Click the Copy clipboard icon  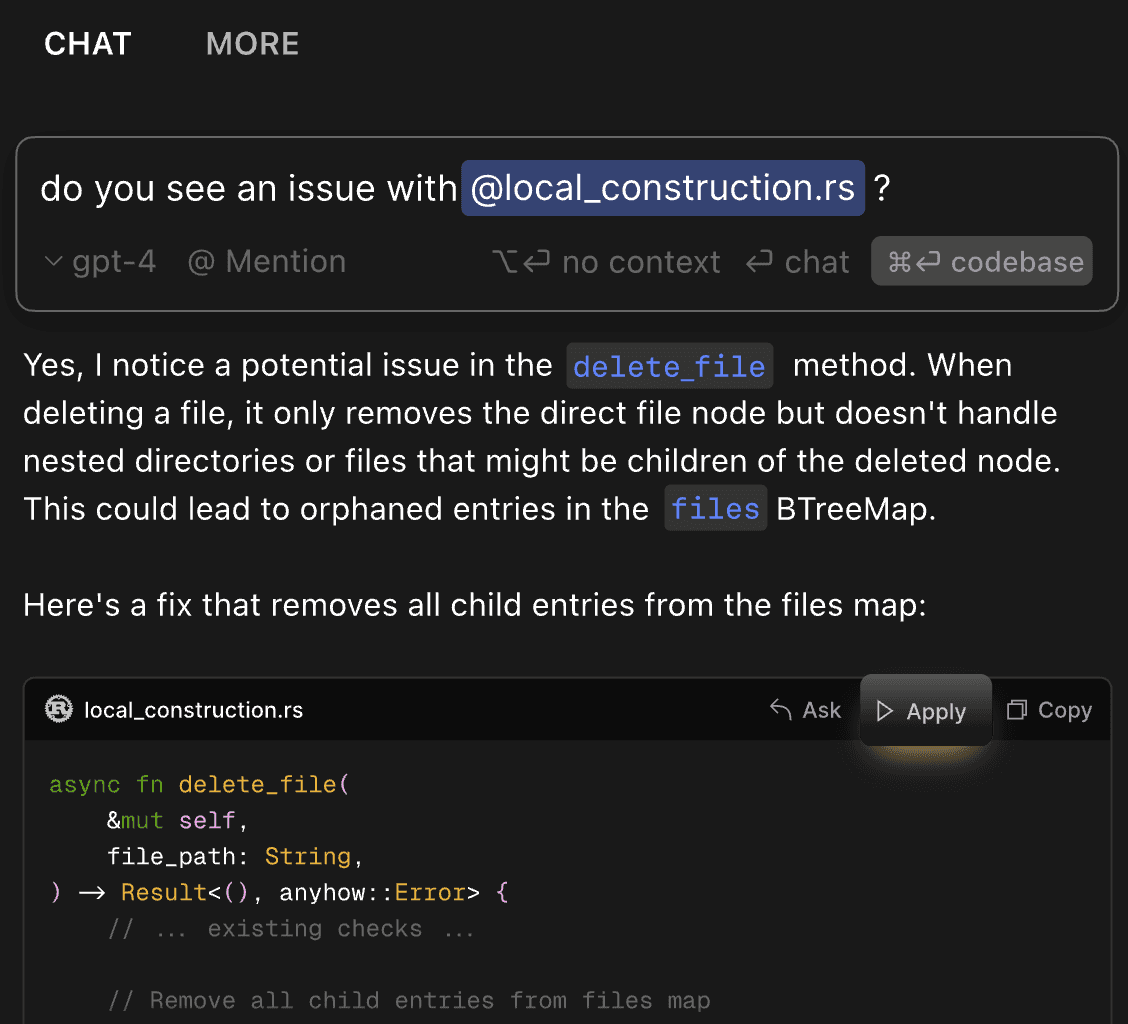(x=1016, y=710)
